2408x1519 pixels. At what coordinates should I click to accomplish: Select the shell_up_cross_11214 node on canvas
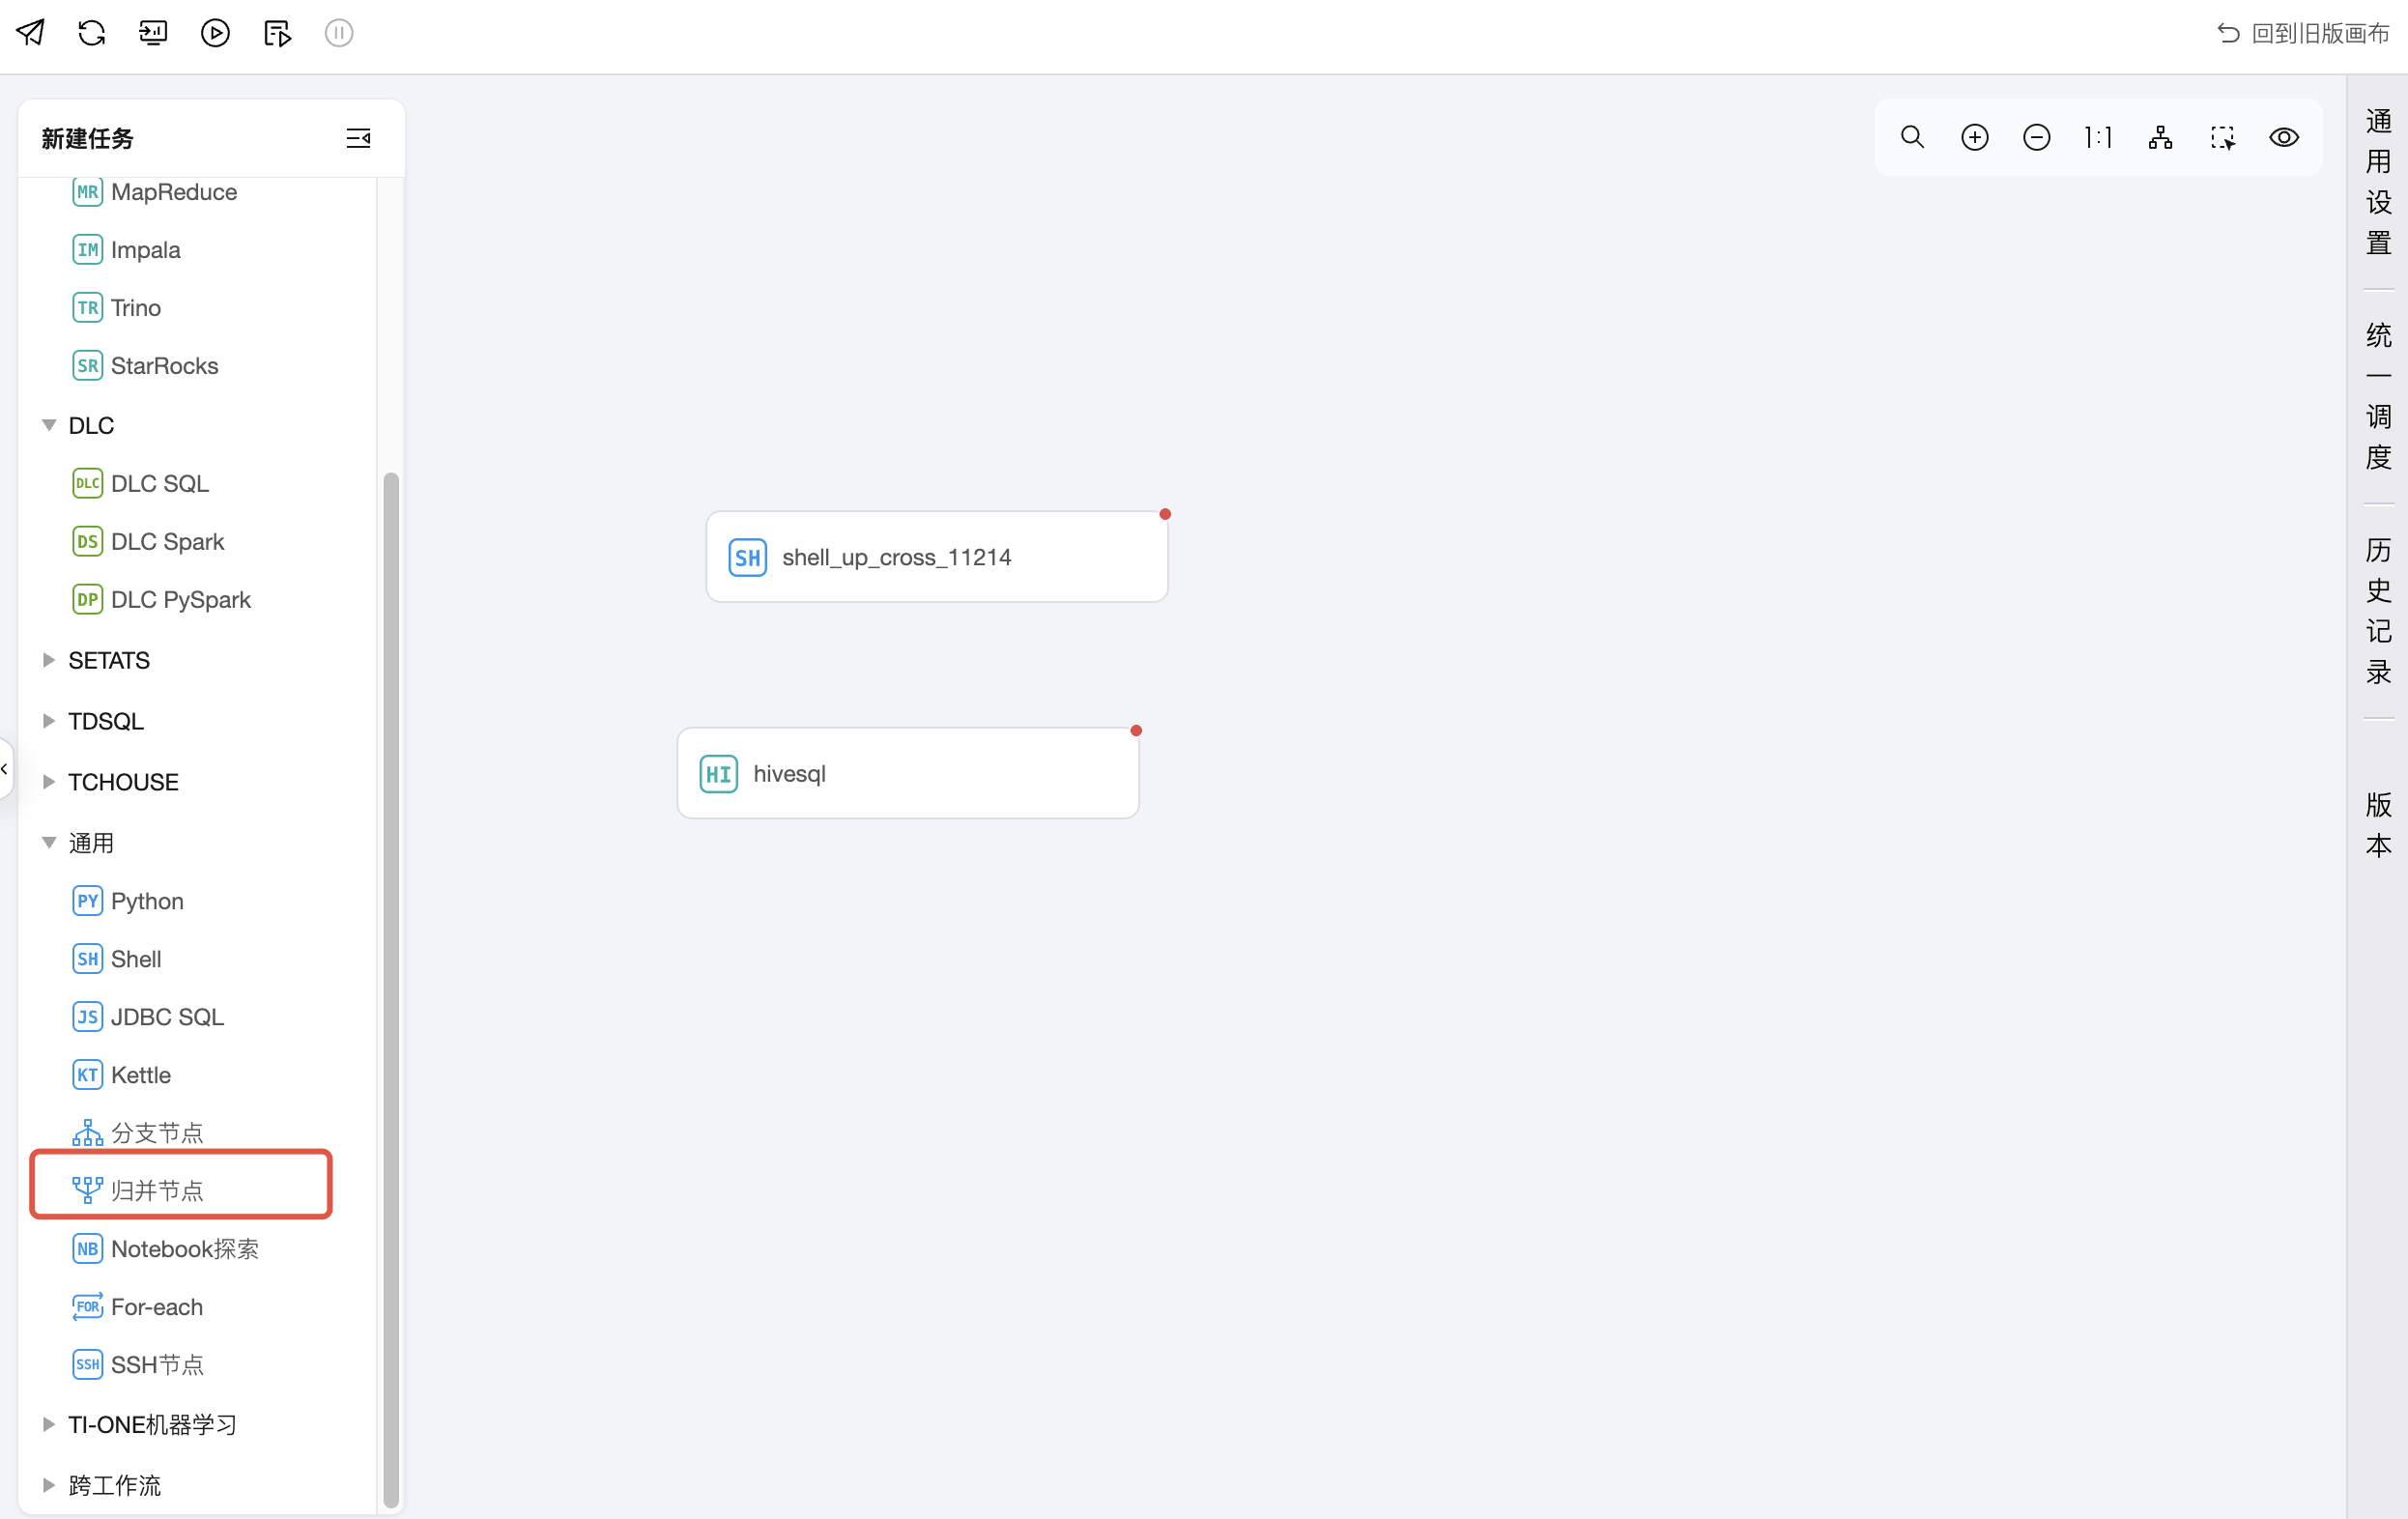pyautogui.click(x=936, y=557)
